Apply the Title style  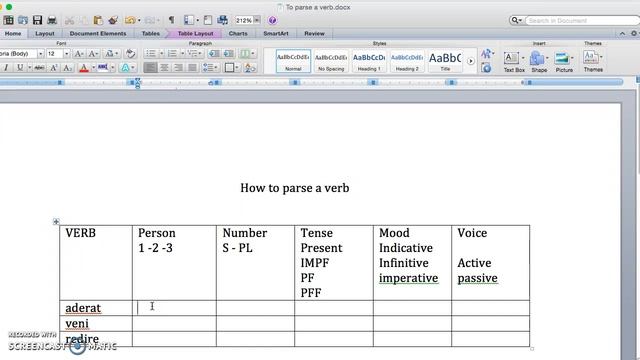pos(445,61)
